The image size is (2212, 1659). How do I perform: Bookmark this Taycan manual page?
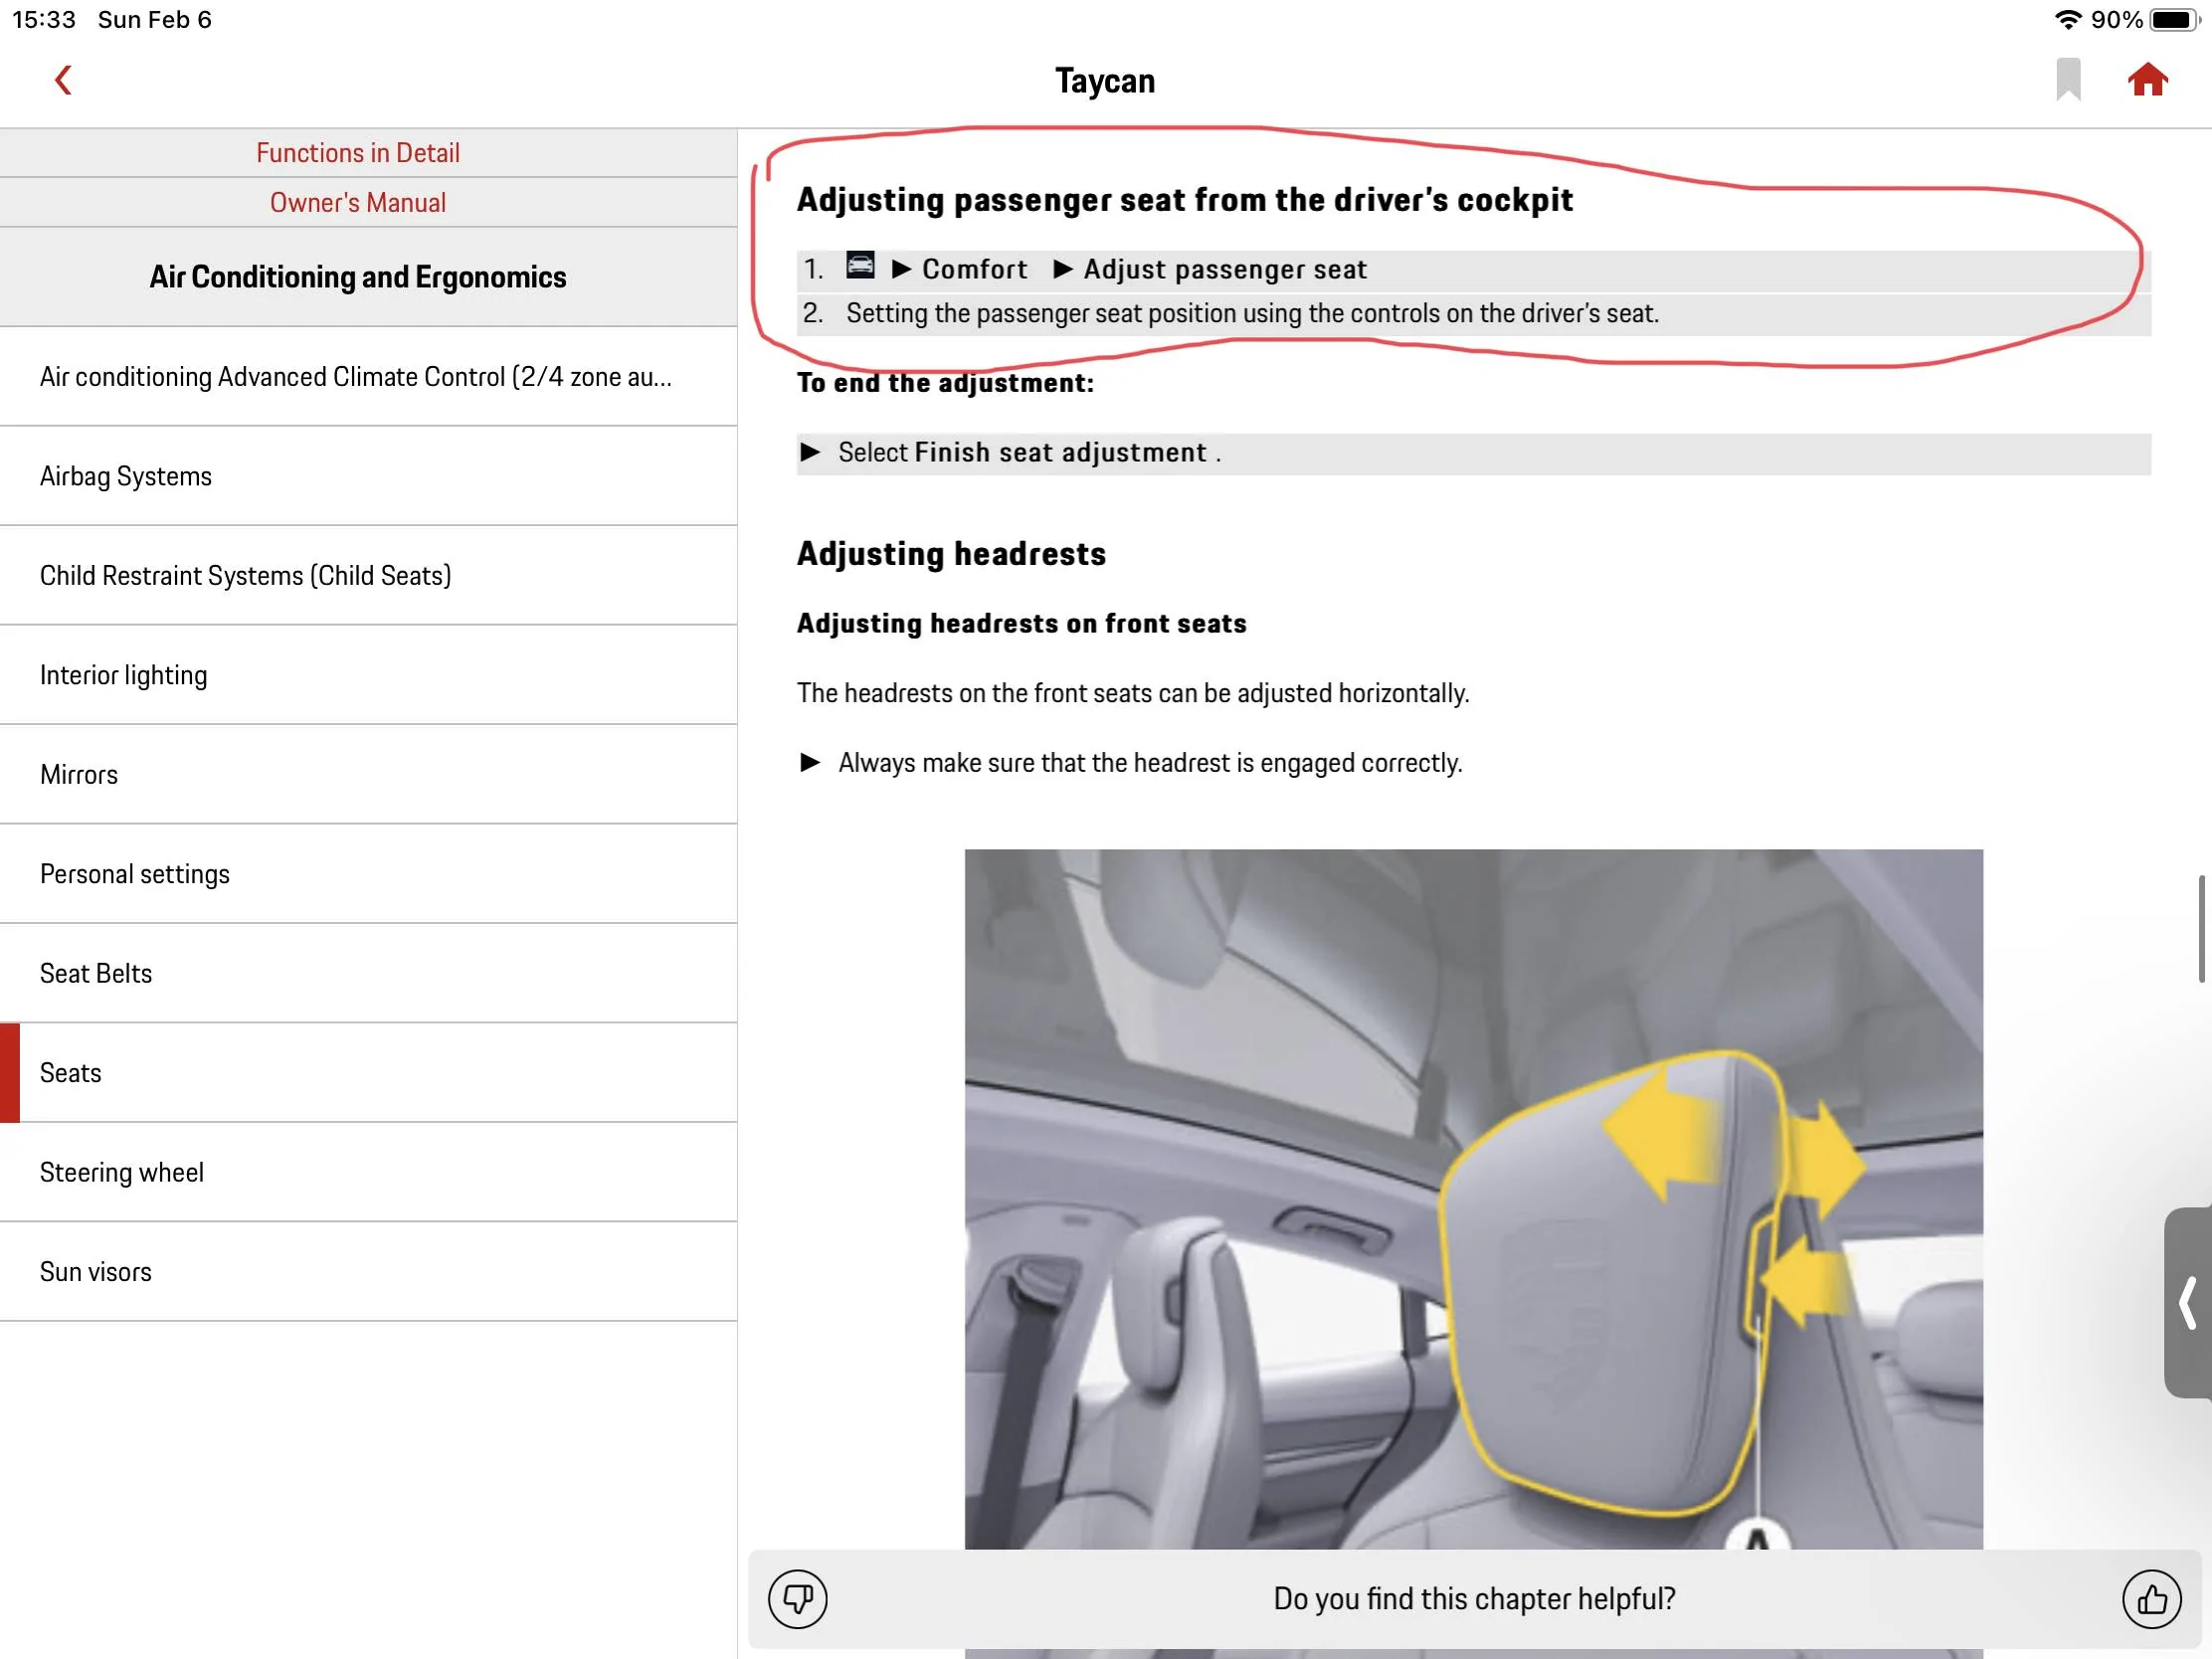pos(2068,80)
